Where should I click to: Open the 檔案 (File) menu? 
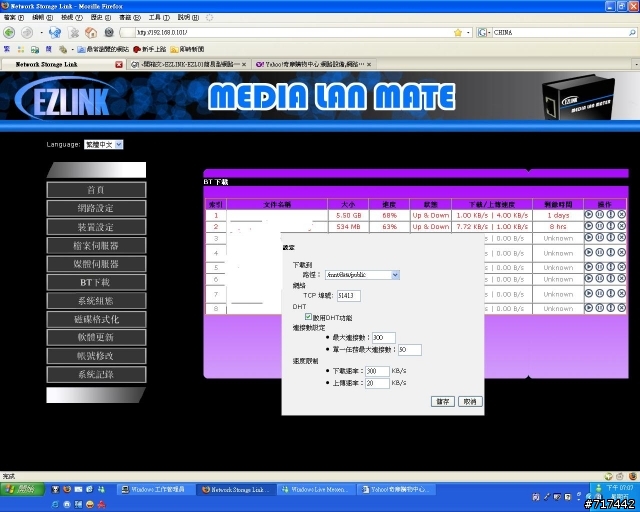point(13,18)
